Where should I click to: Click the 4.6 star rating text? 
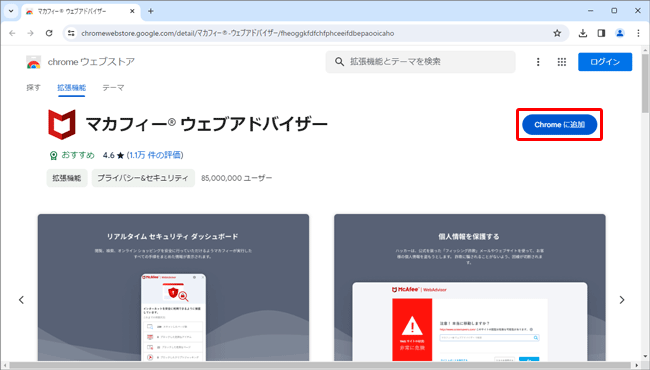[114, 155]
